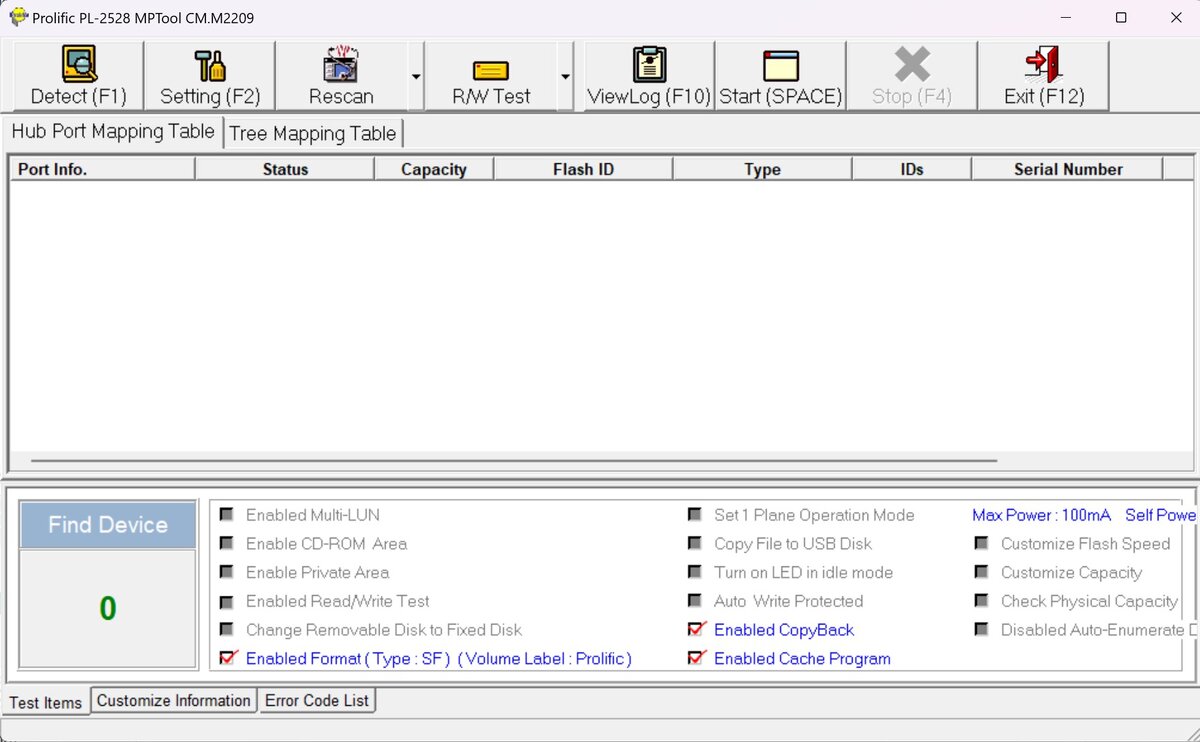Viewport: 1200px width, 742px height.
Task: Toggle Copy File to USB Disk checkbox
Action: [694, 543]
